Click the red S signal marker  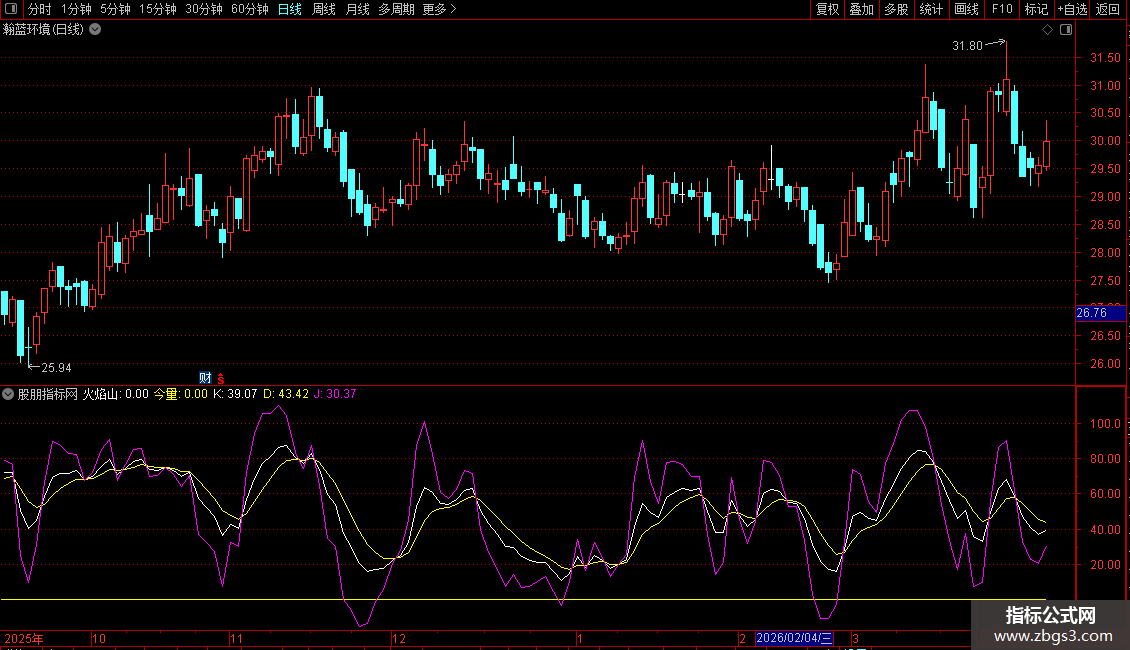(220, 377)
